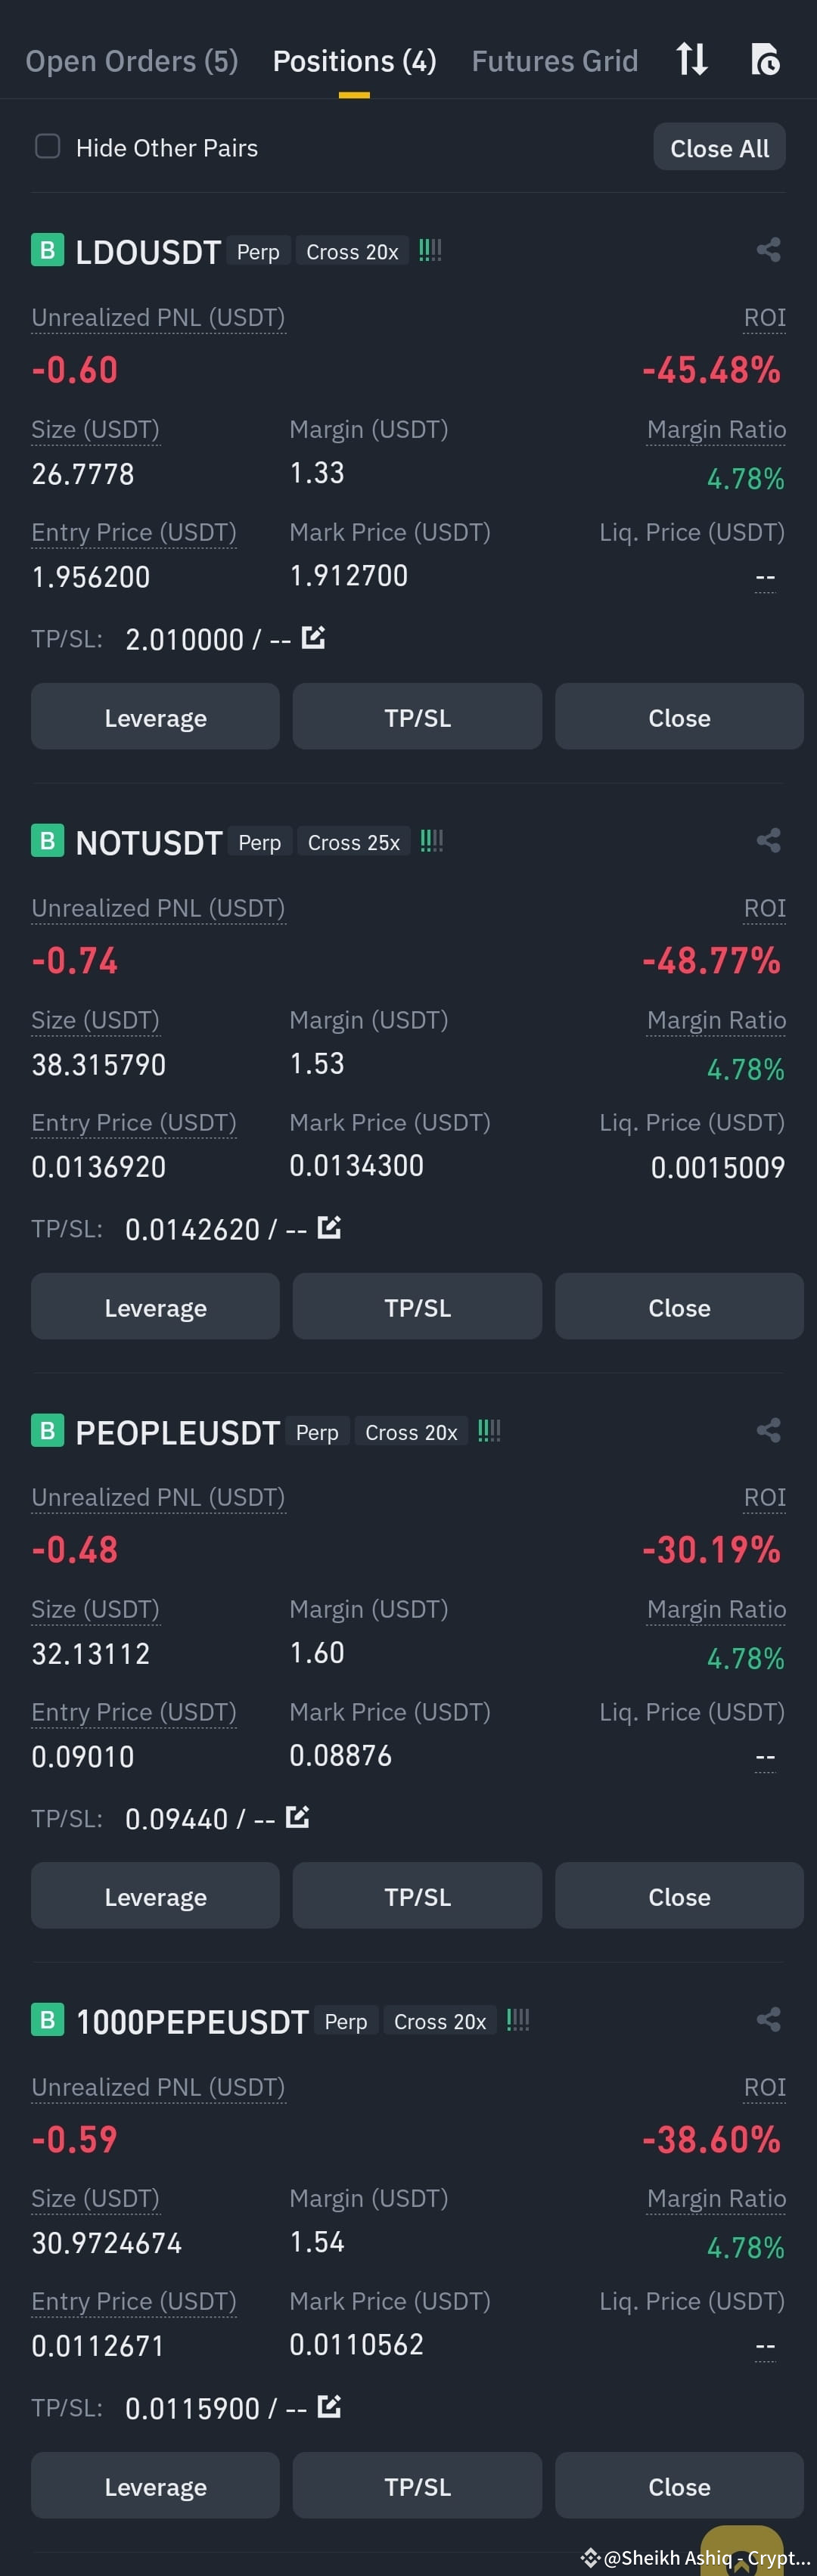The height and width of the screenshot is (2576, 817).
Task: Adjust Leverage for LDOUSDT position
Action: [155, 717]
